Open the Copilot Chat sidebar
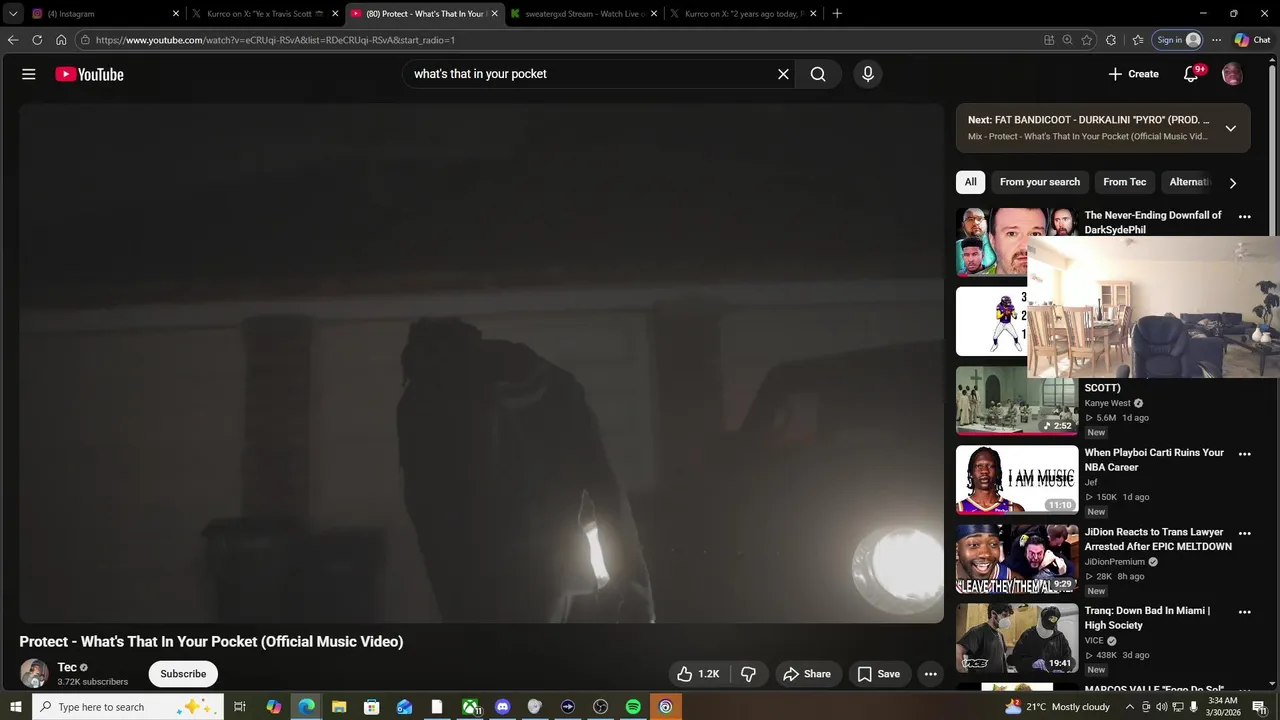The width and height of the screenshot is (1280, 720). (x=1252, y=40)
